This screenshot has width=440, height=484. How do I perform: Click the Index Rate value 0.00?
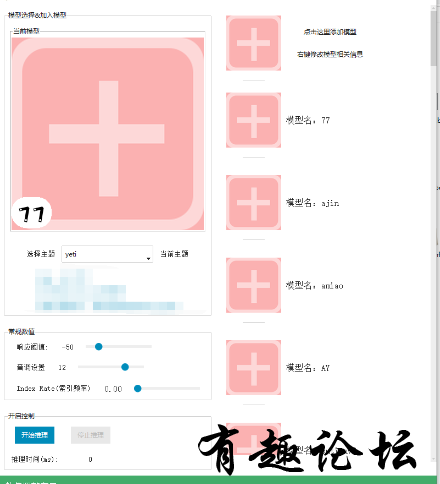(x=113, y=389)
